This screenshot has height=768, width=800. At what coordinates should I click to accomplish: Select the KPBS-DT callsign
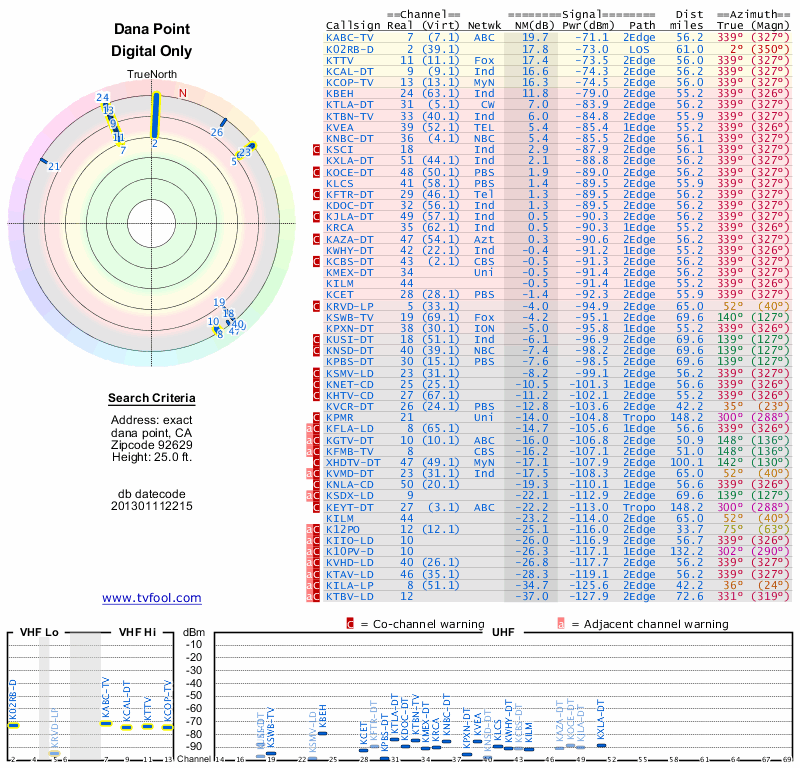[x=350, y=362]
